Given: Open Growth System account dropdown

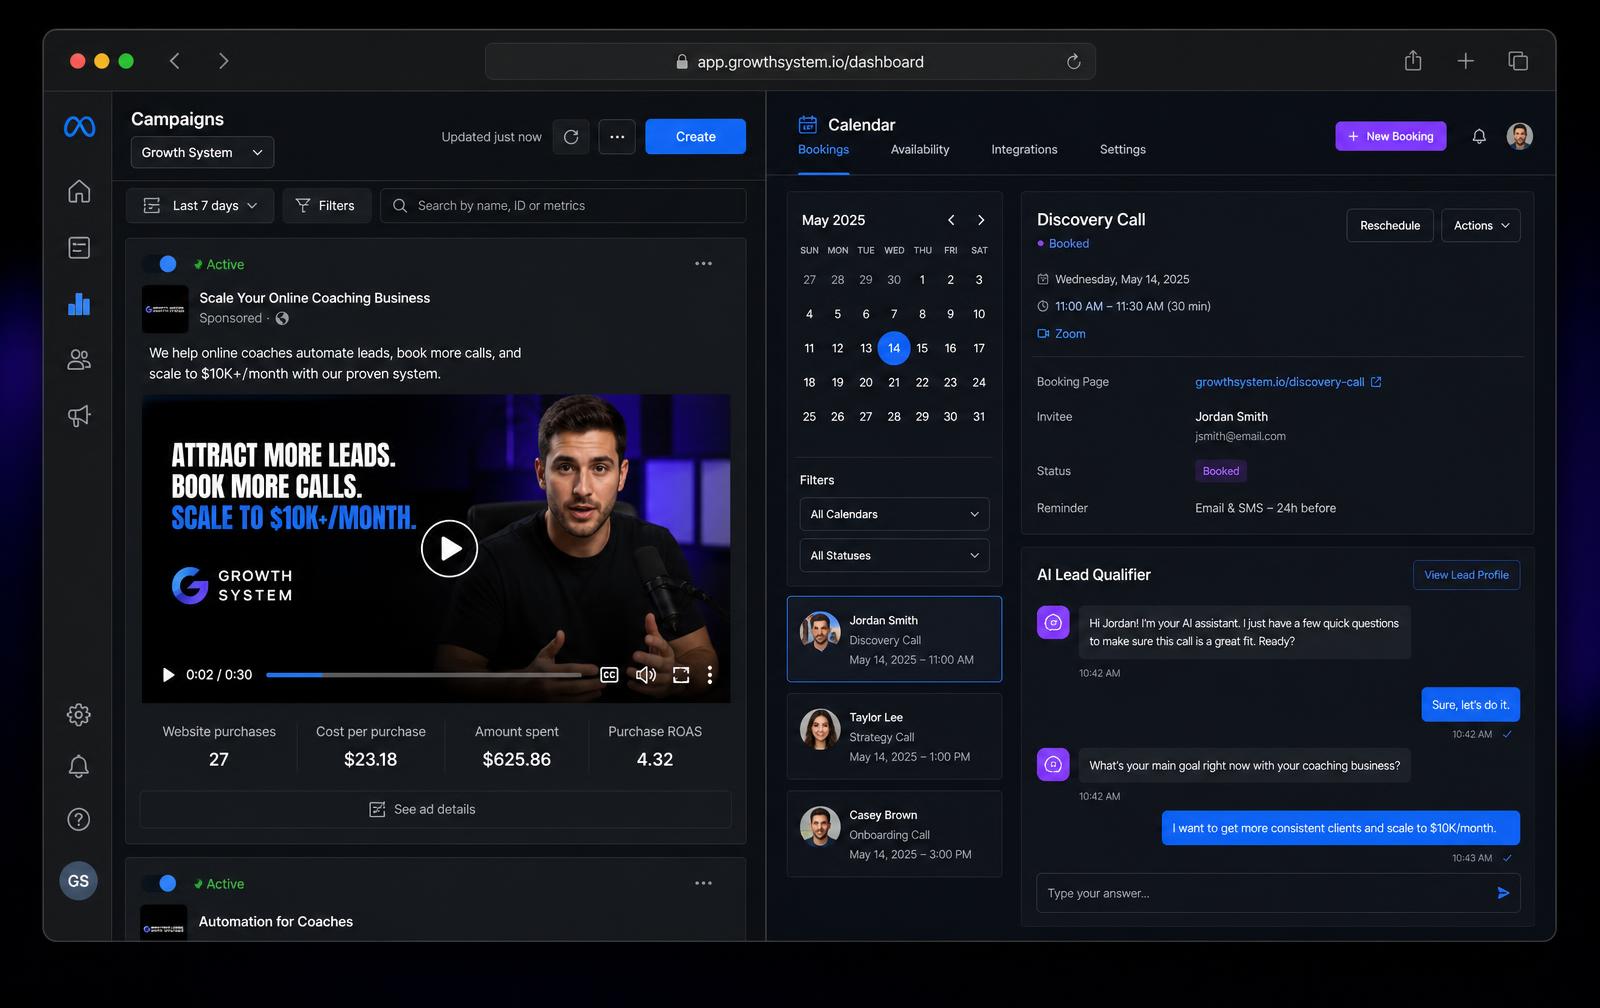Looking at the screenshot, I should [202, 152].
